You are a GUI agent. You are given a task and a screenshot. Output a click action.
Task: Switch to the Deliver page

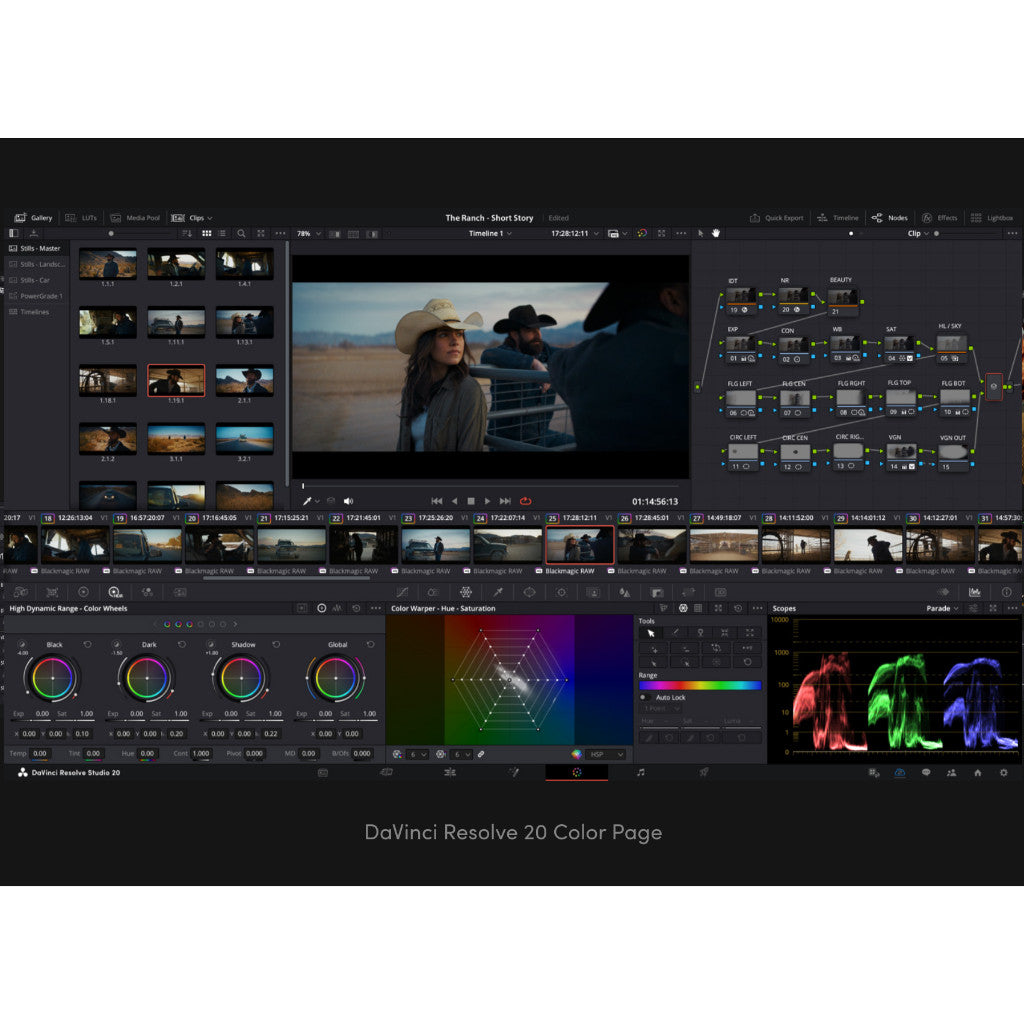[x=704, y=772]
